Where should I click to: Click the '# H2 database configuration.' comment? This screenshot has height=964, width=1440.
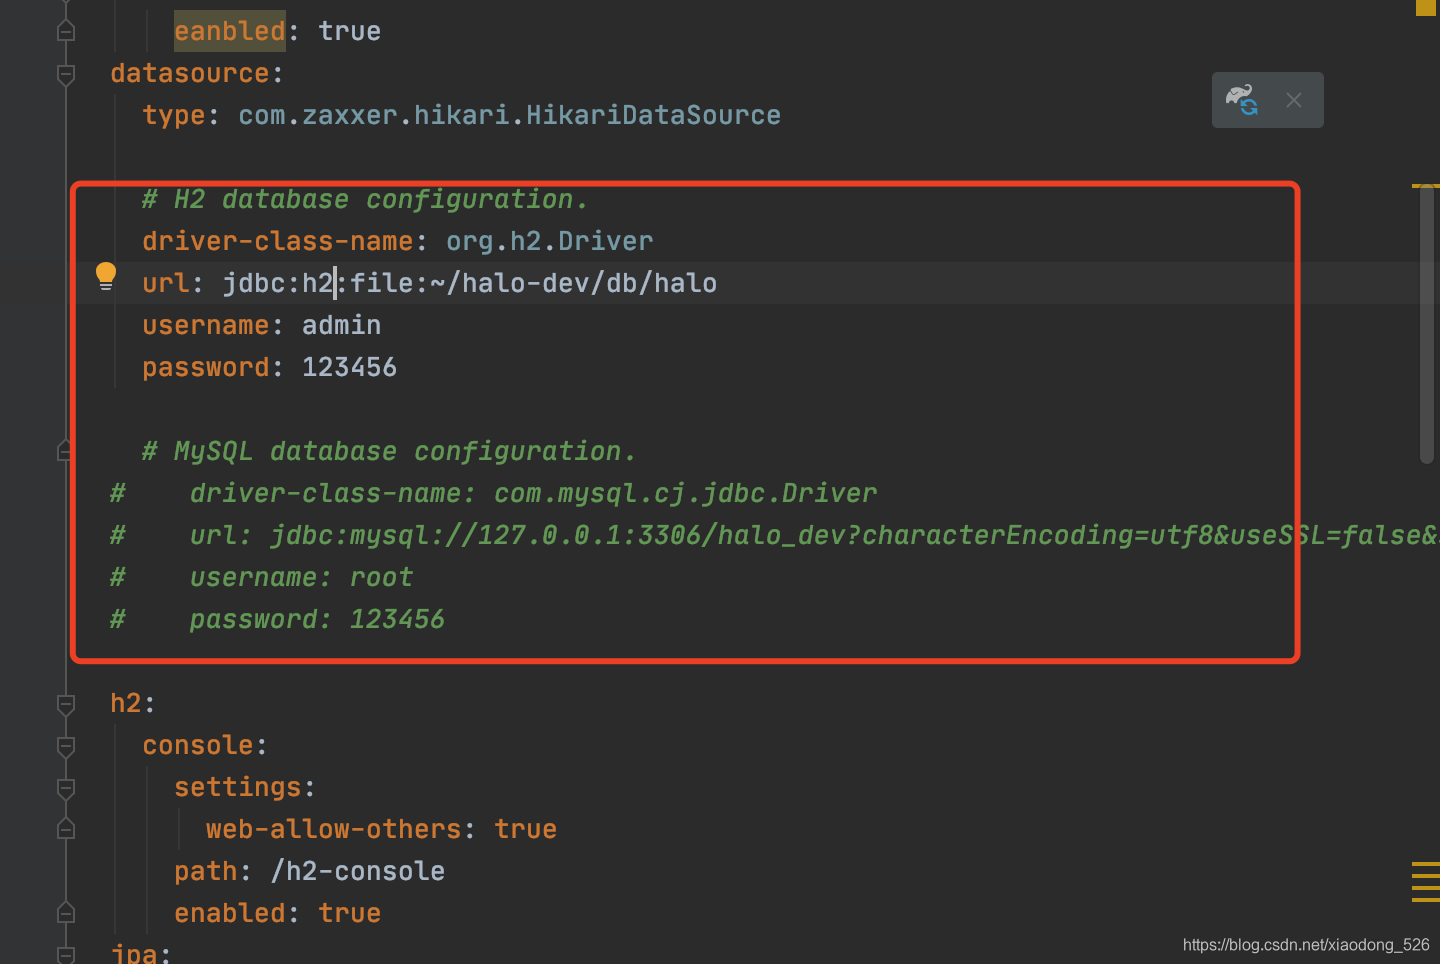click(x=365, y=199)
